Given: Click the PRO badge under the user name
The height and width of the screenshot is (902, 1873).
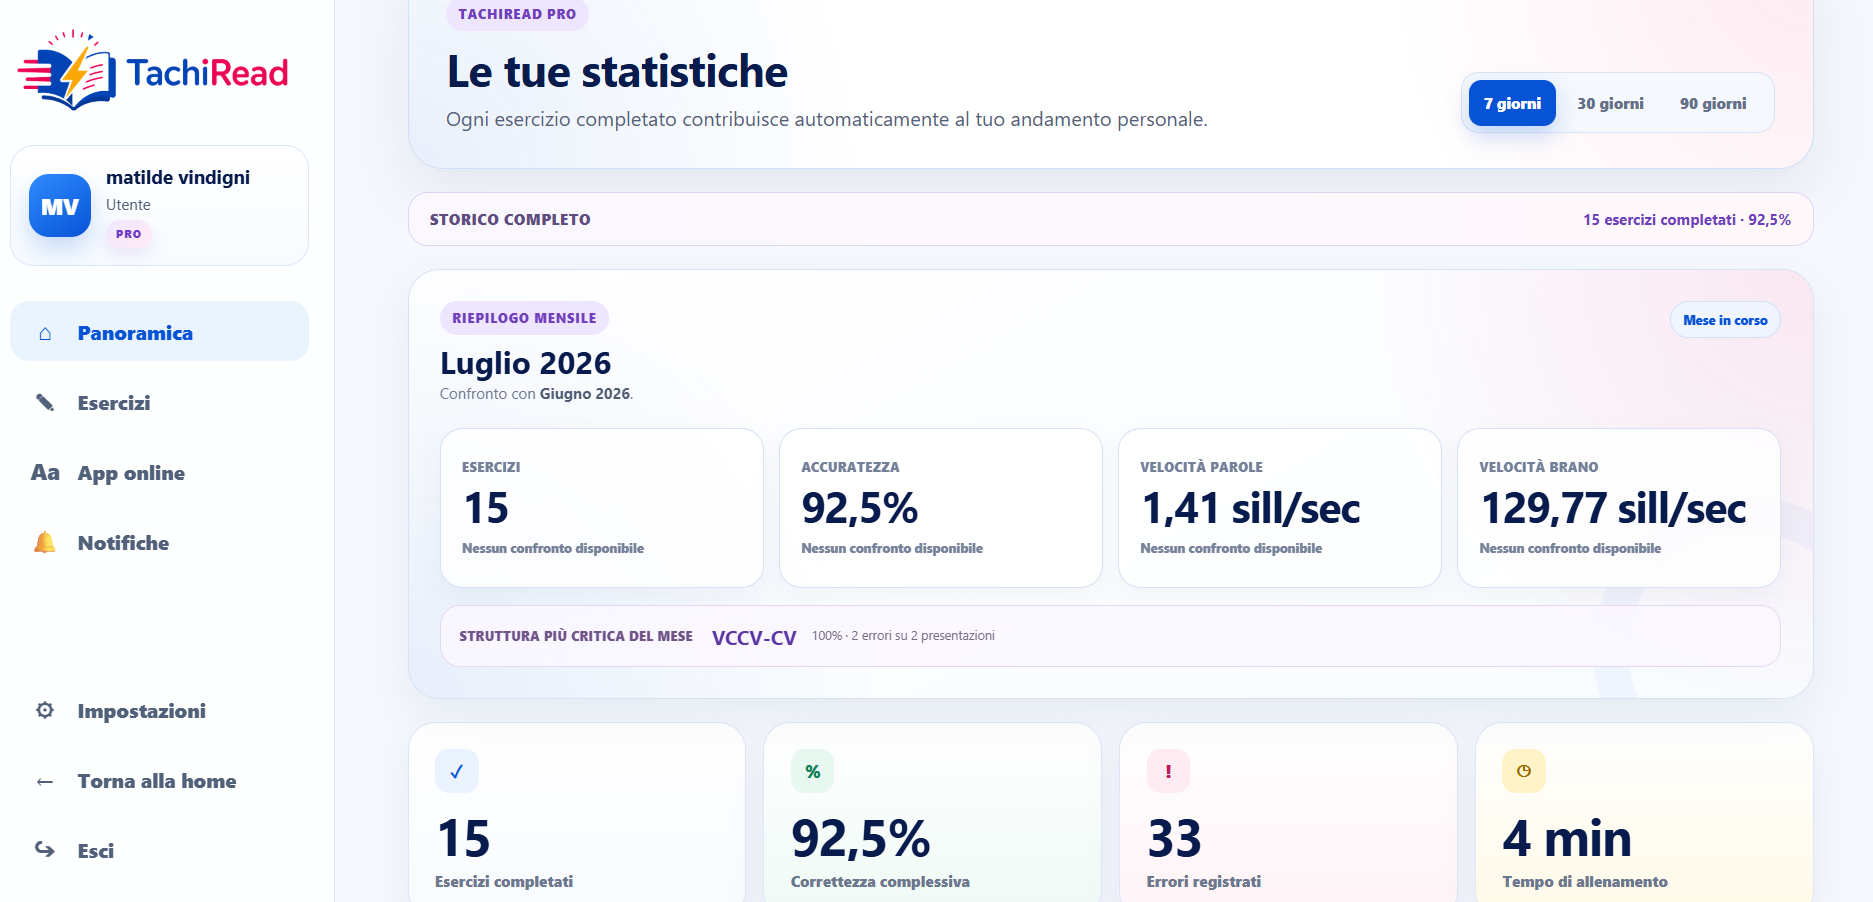Looking at the screenshot, I should [x=128, y=234].
